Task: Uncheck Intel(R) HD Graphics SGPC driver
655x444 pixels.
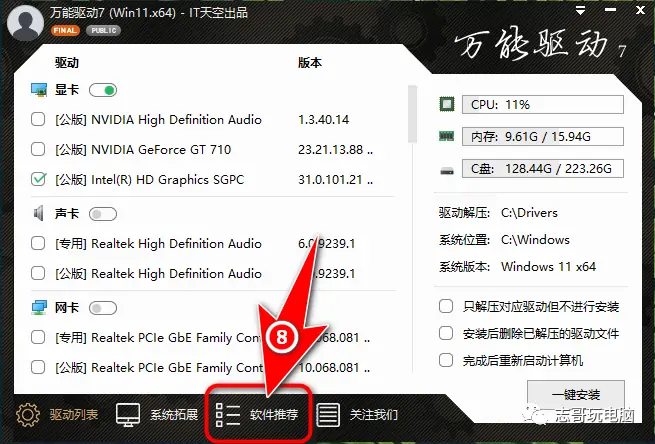Action: (x=38, y=180)
